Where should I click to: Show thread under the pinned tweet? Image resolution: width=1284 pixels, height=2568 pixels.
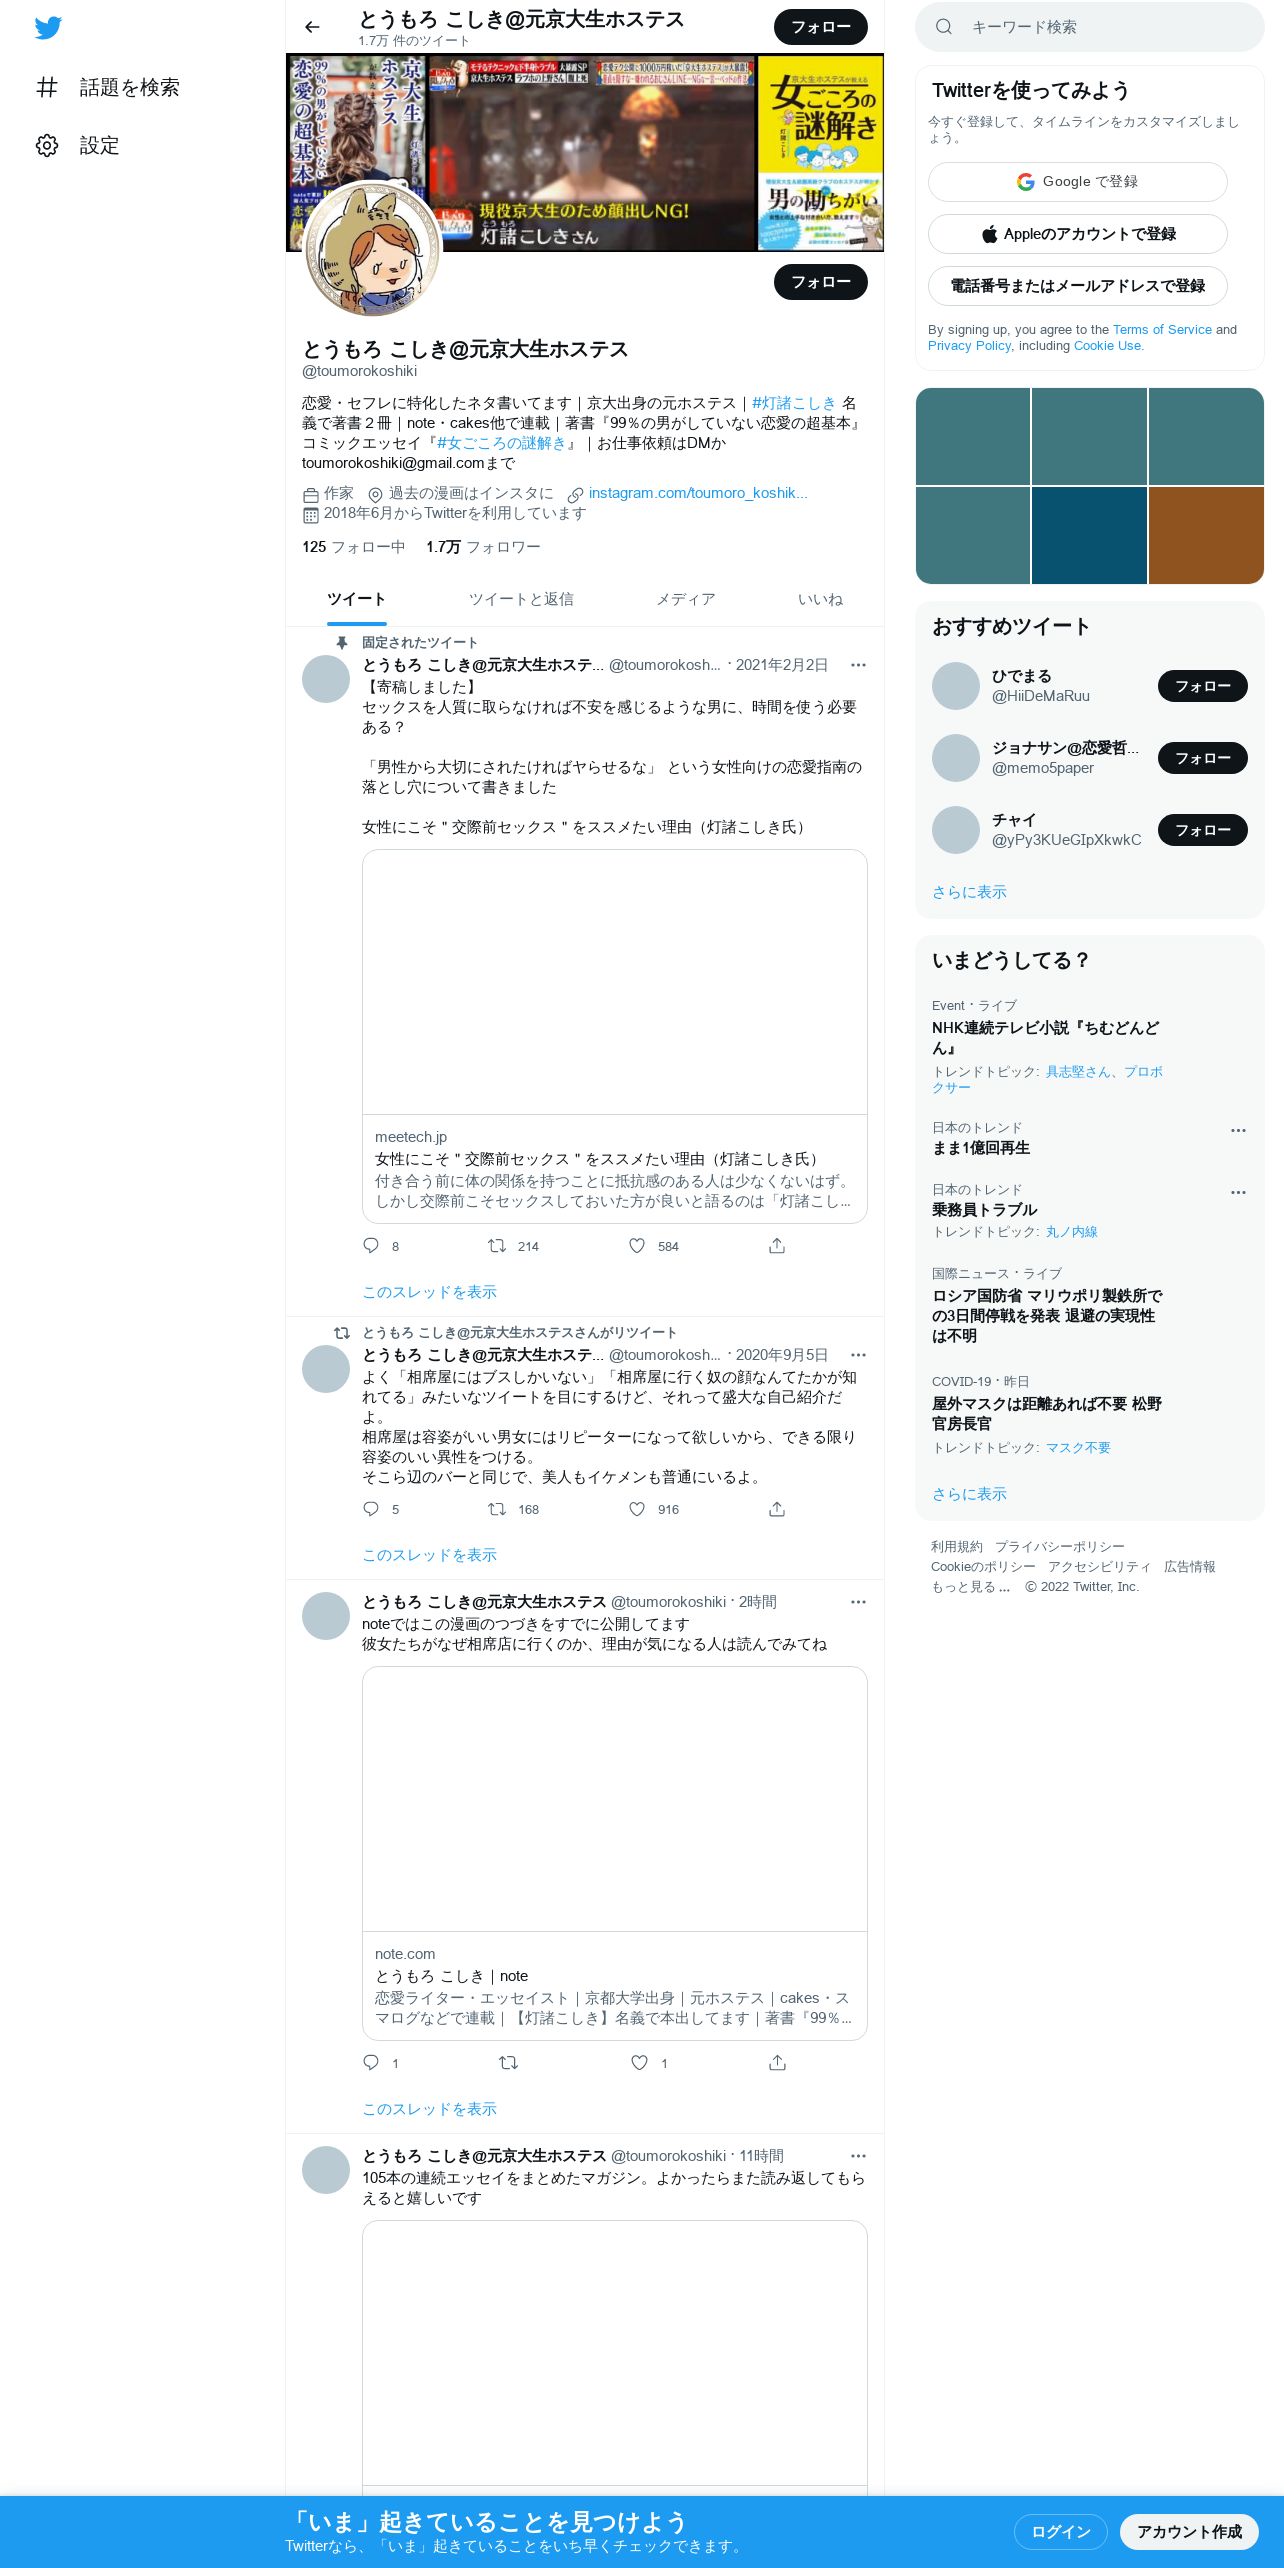click(429, 1292)
